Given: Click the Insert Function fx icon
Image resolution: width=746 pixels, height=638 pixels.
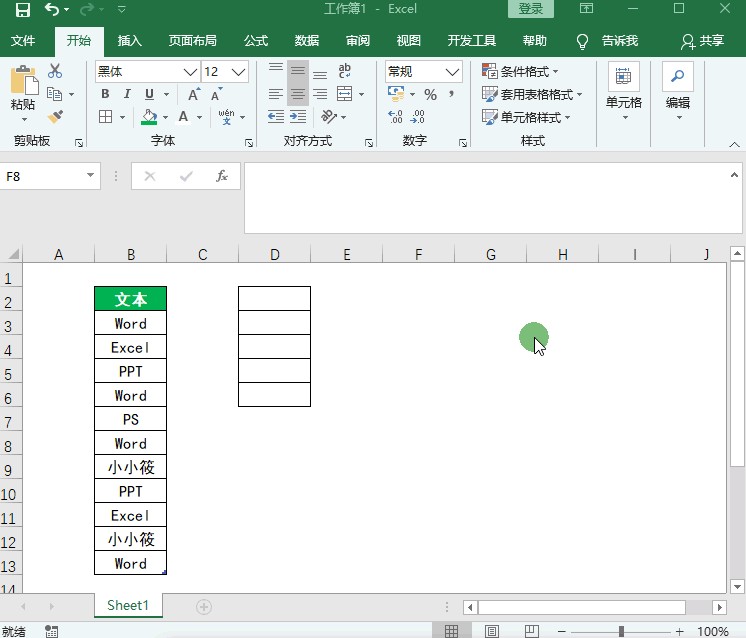Looking at the screenshot, I should click(x=222, y=176).
